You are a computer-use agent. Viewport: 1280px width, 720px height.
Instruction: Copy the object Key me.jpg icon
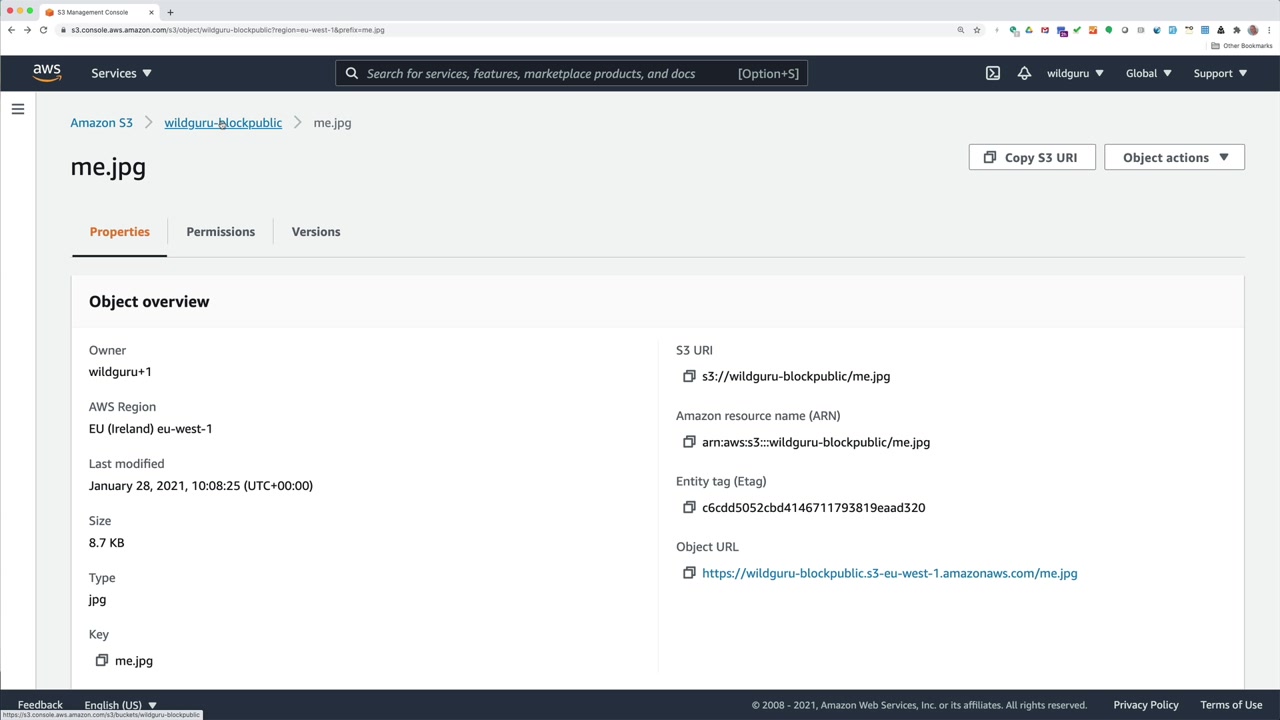tap(102, 660)
